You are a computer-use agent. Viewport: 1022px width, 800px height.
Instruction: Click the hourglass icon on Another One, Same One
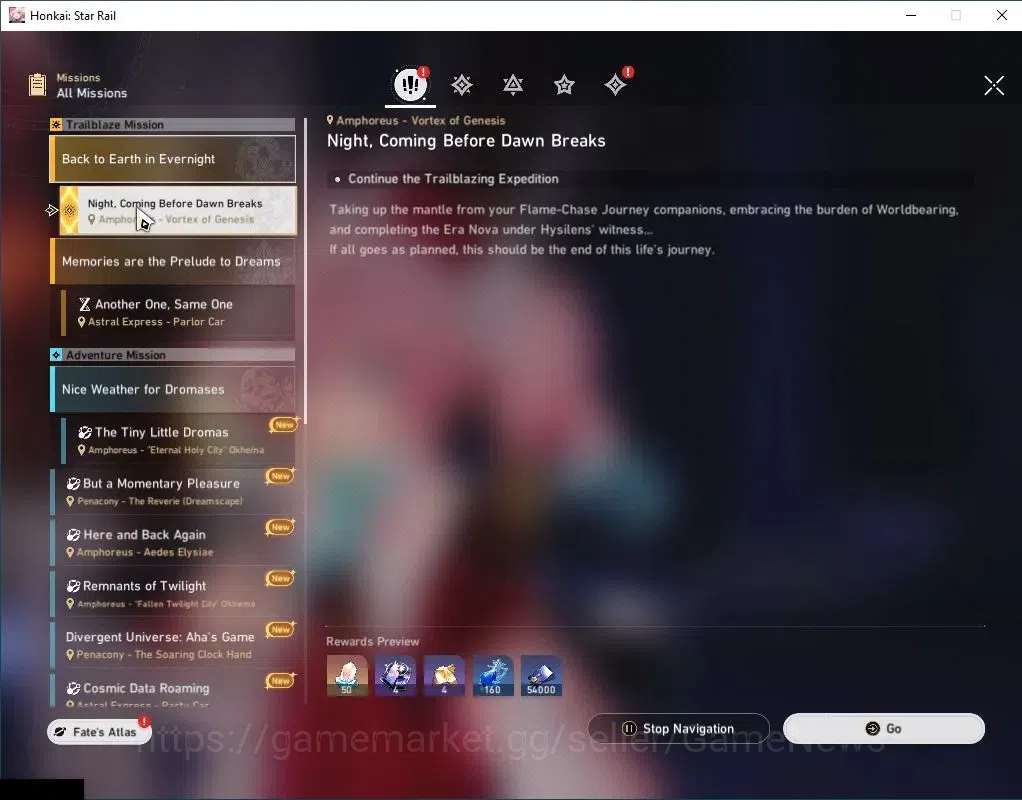(85, 304)
